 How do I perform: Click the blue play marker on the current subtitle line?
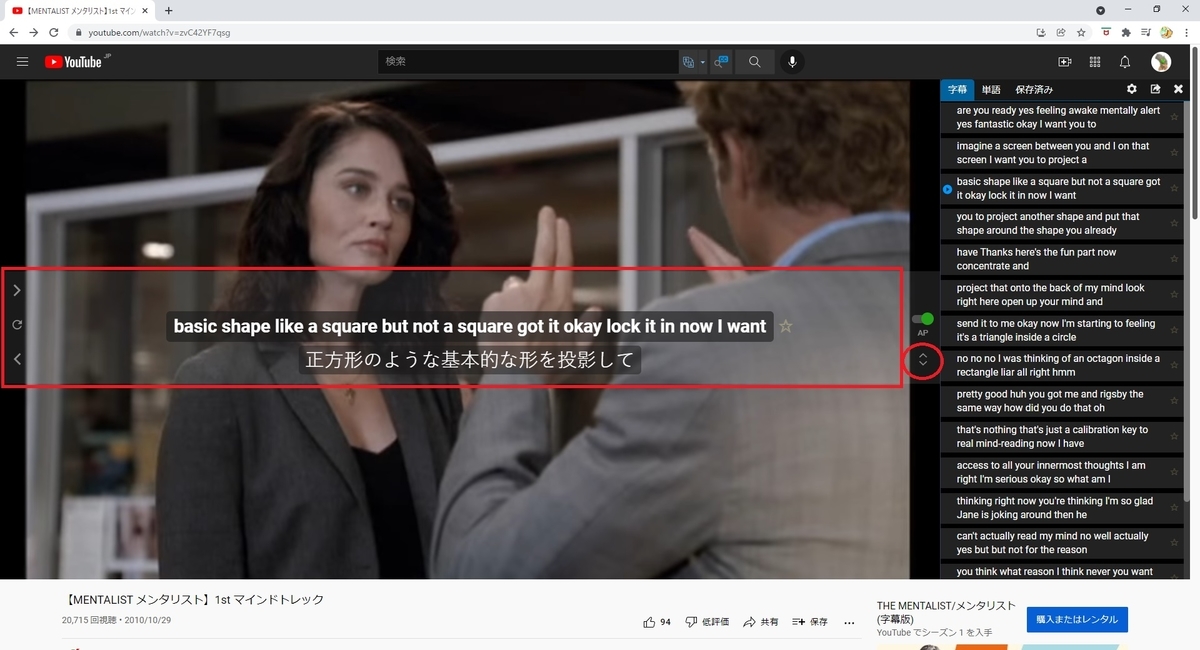click(948, 189)
